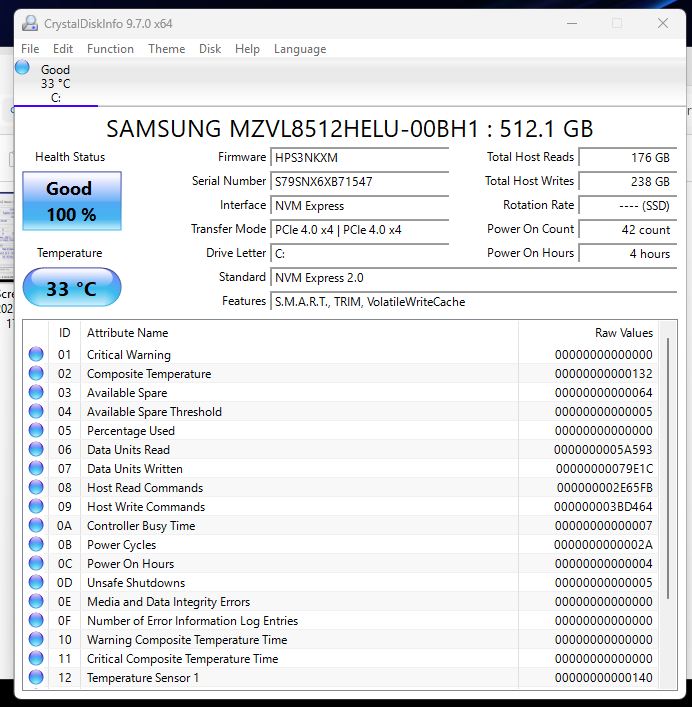Click the status orb for Critical Composite Temperature Time
Viewport: 692px width, 707px height.
[x=36, y=658]
